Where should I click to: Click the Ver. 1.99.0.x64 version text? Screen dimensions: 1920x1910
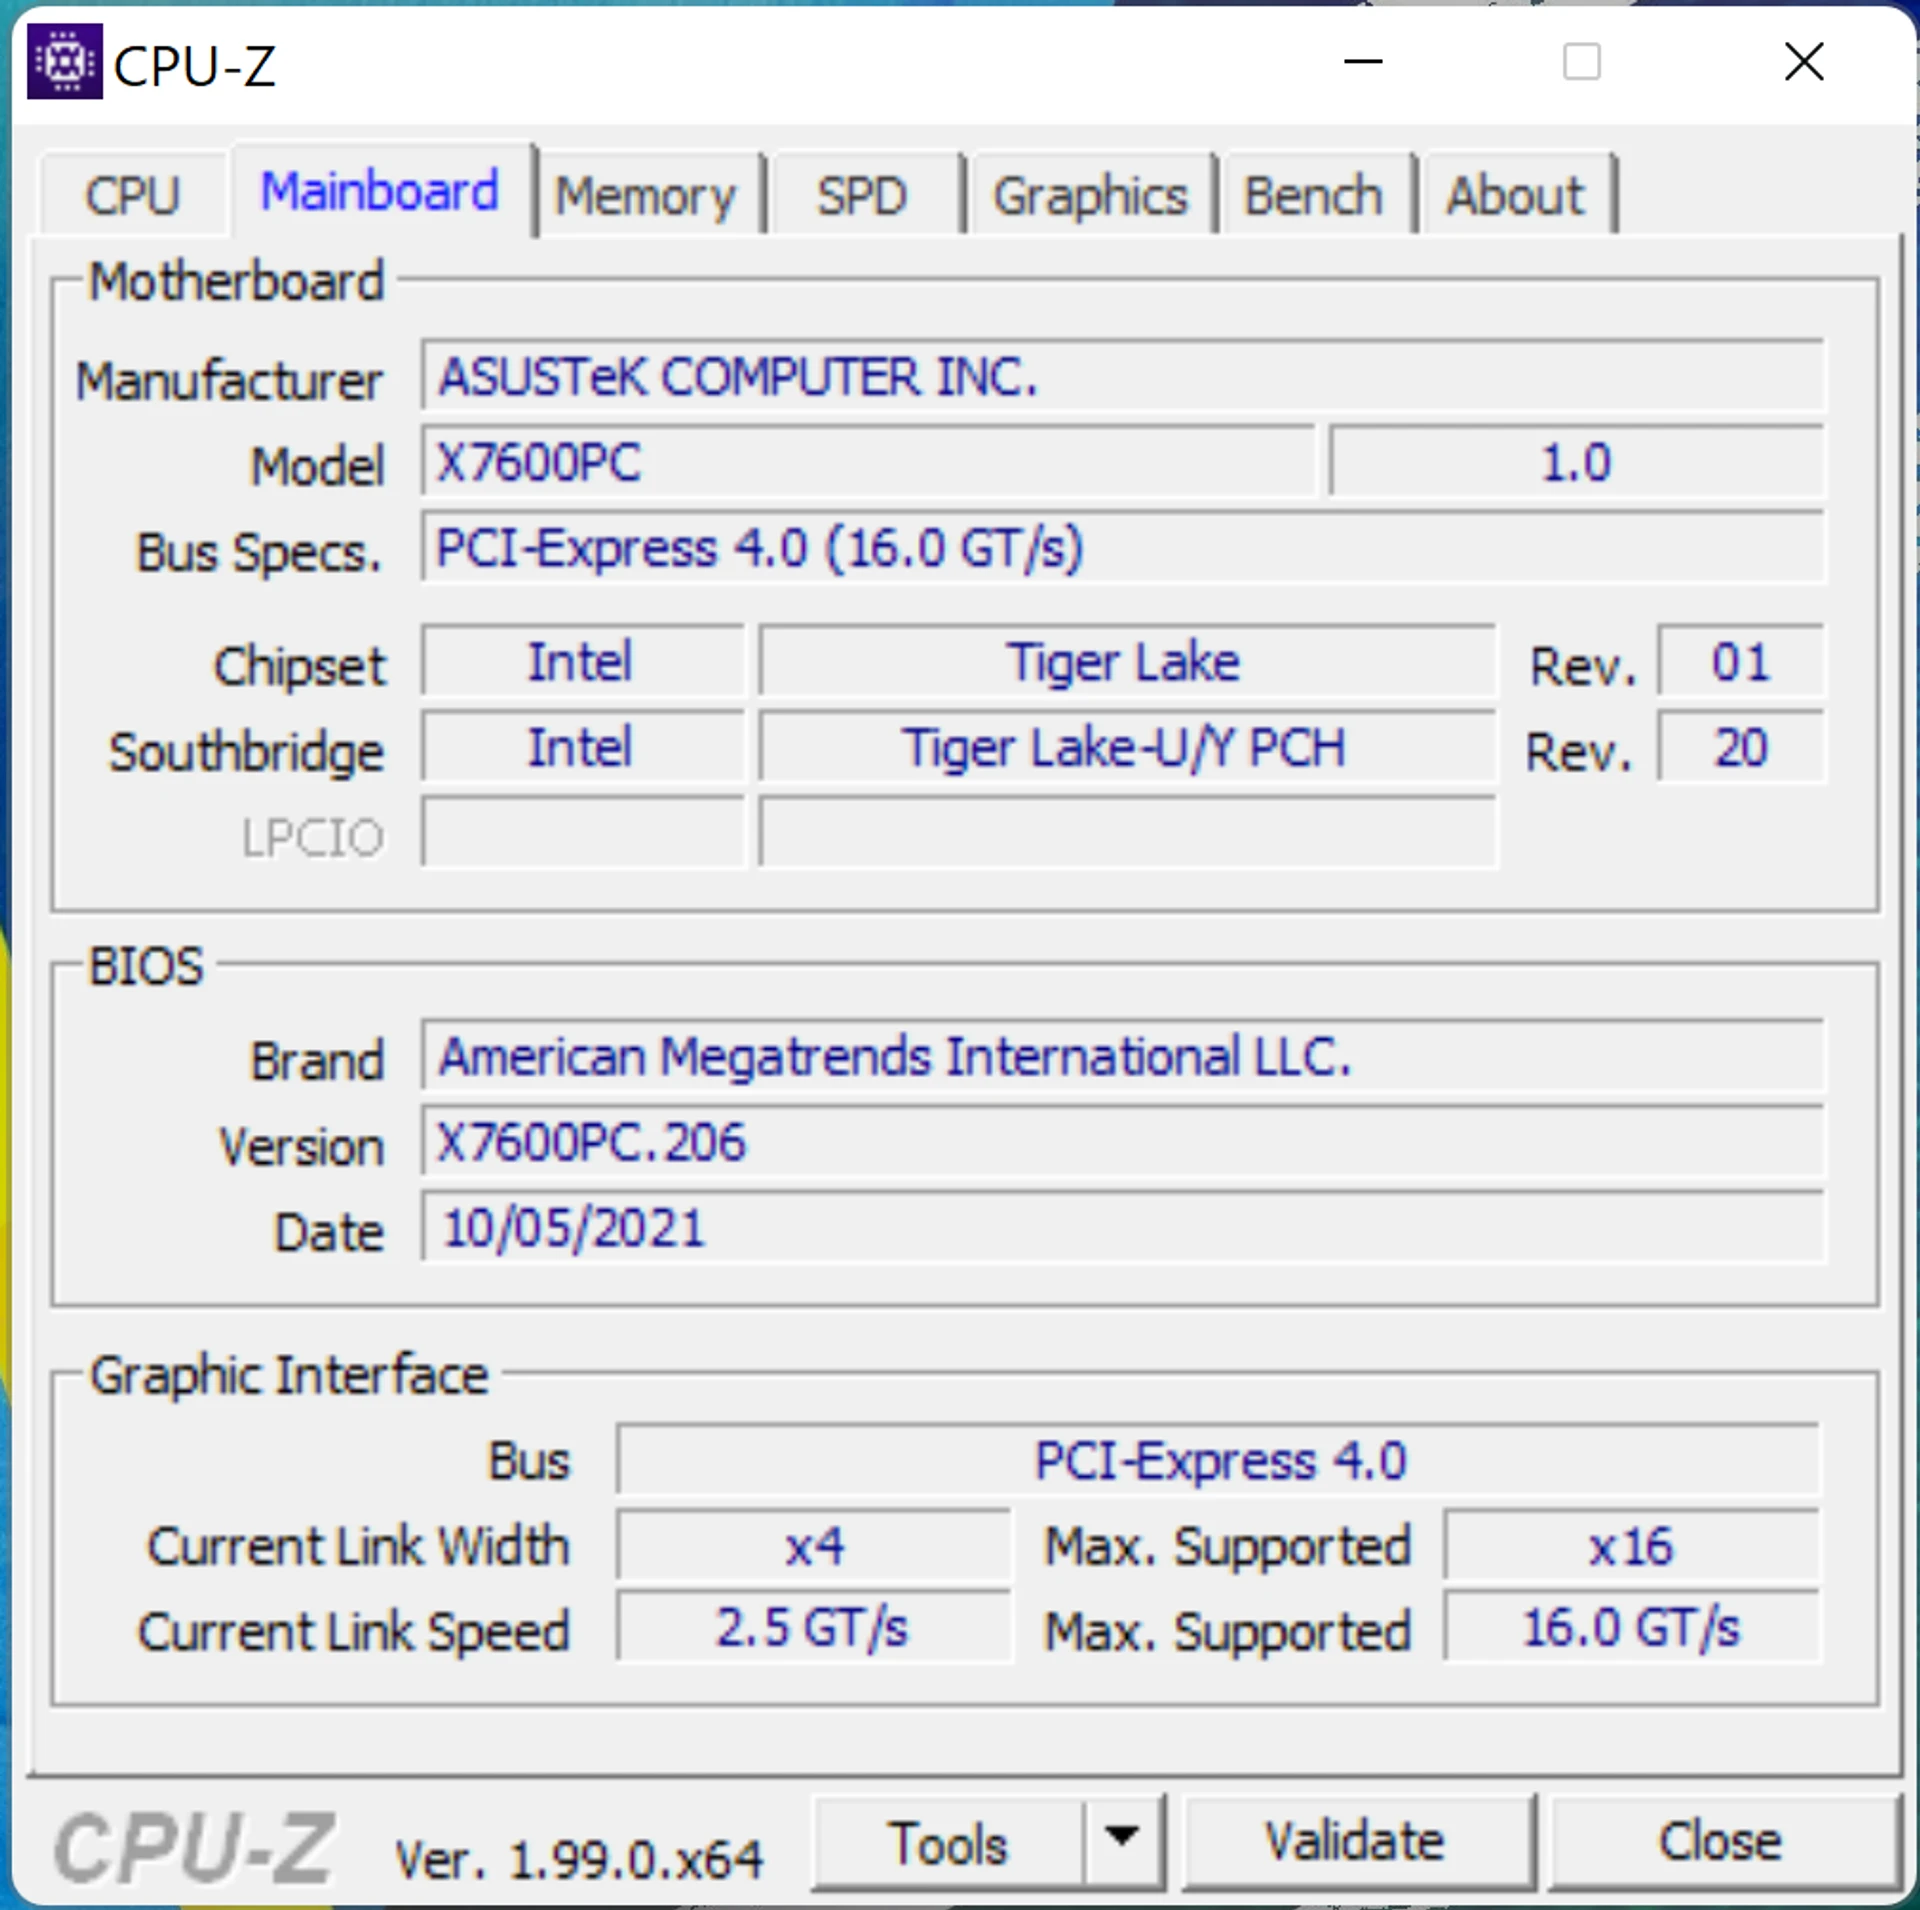pyautogui.click(x=579, y=1860)
